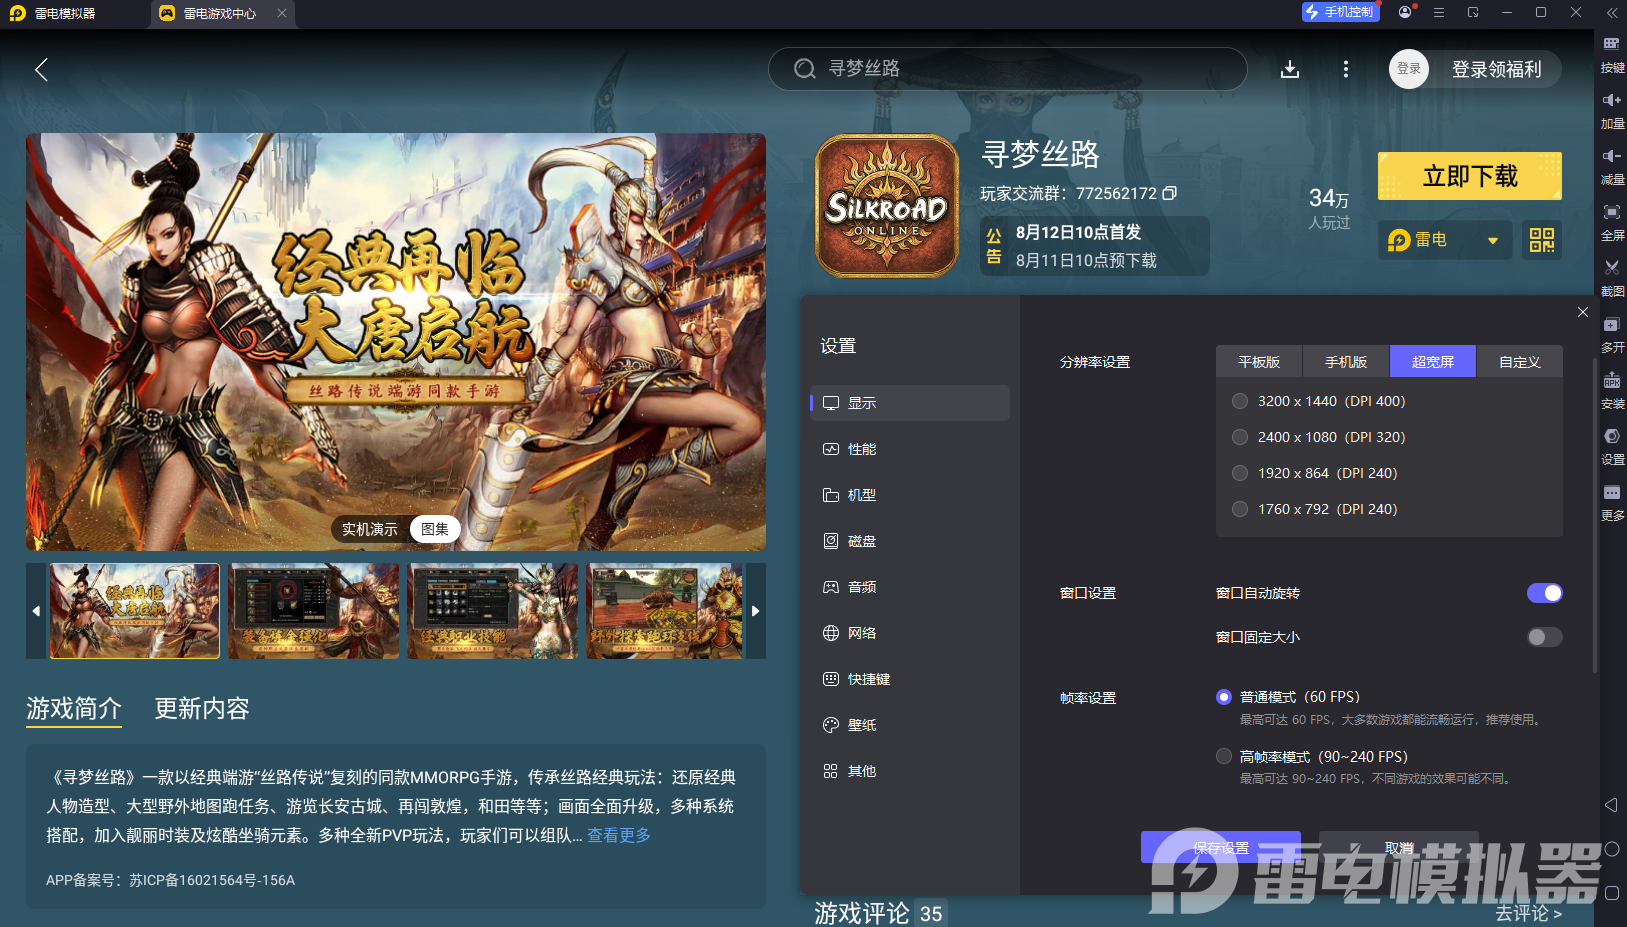This screenshot has width=1627, height=927.
Task: Click the 寻梦丝路 search field
Action: pyautogui.click(x=1007, y=69)
